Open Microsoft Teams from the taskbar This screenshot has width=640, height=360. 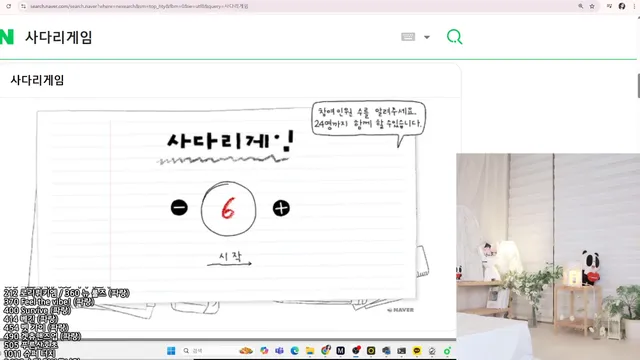(279, 351)
